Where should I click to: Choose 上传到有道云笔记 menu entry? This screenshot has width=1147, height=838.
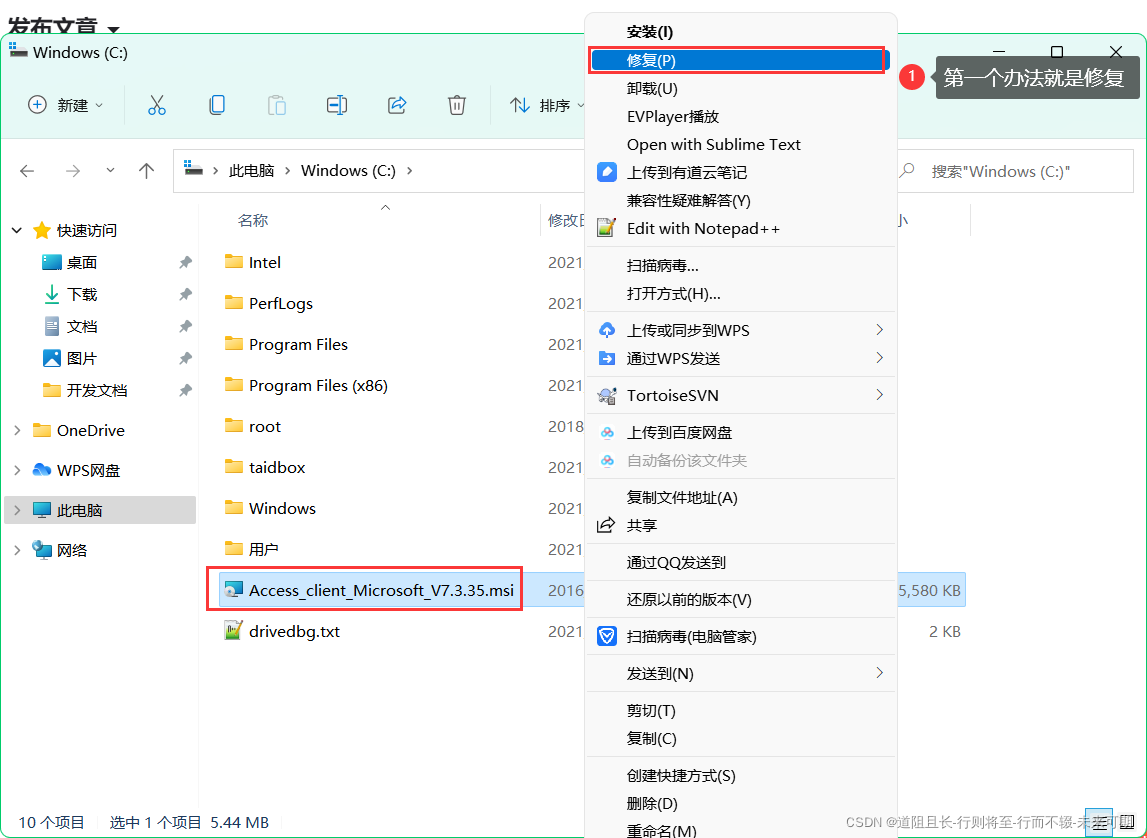(741, 173)
